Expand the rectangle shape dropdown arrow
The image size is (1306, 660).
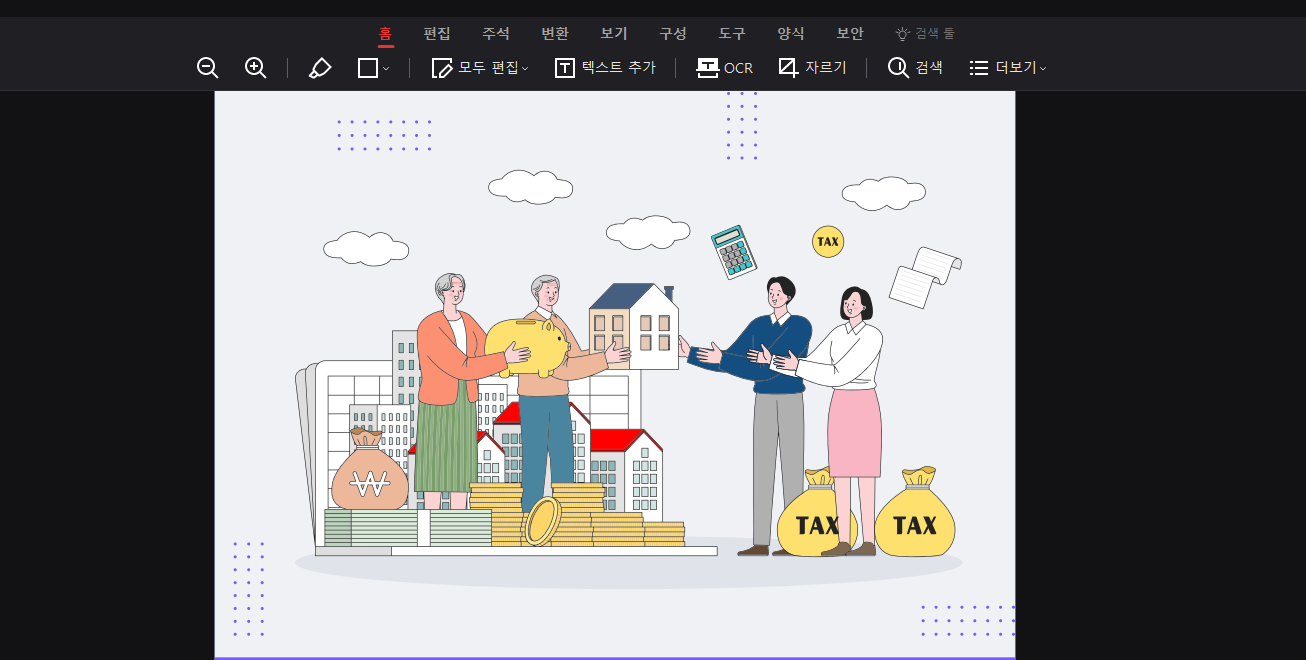[386, 69]
